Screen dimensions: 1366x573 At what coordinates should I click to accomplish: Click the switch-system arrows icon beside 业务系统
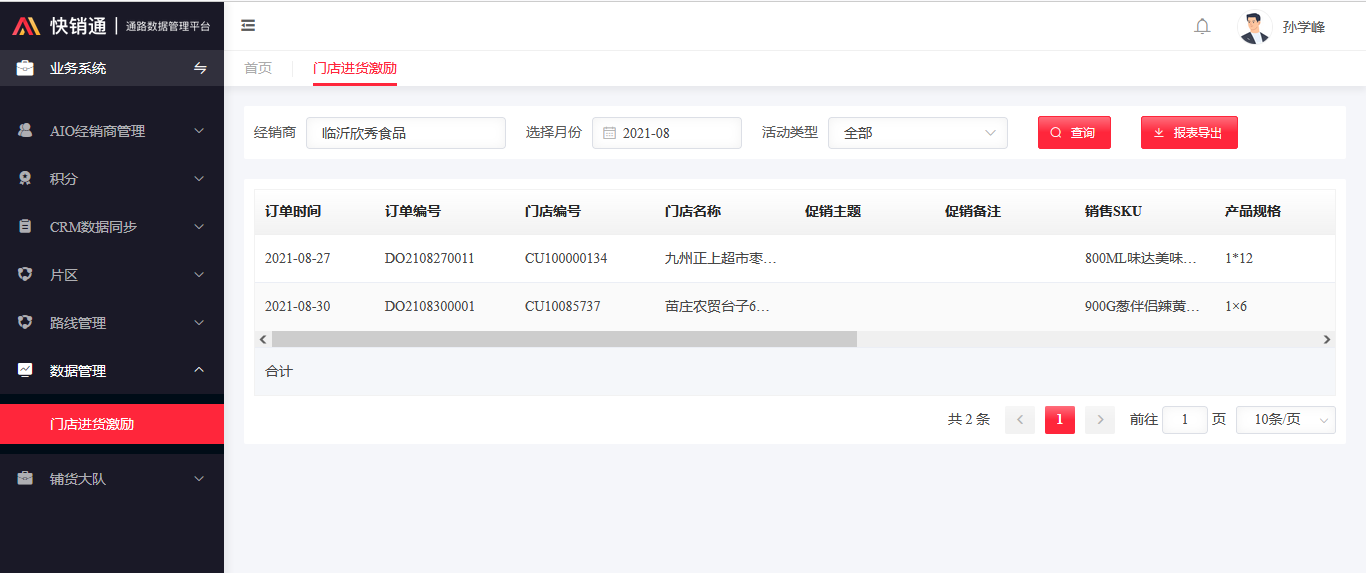pyautogui.click(x=200, y=68)
